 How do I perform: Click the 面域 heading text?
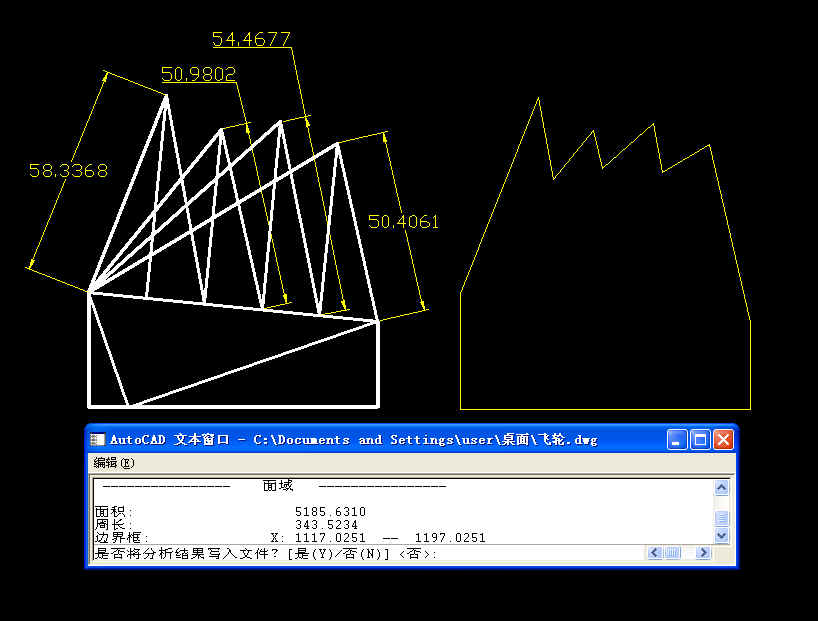278,486
